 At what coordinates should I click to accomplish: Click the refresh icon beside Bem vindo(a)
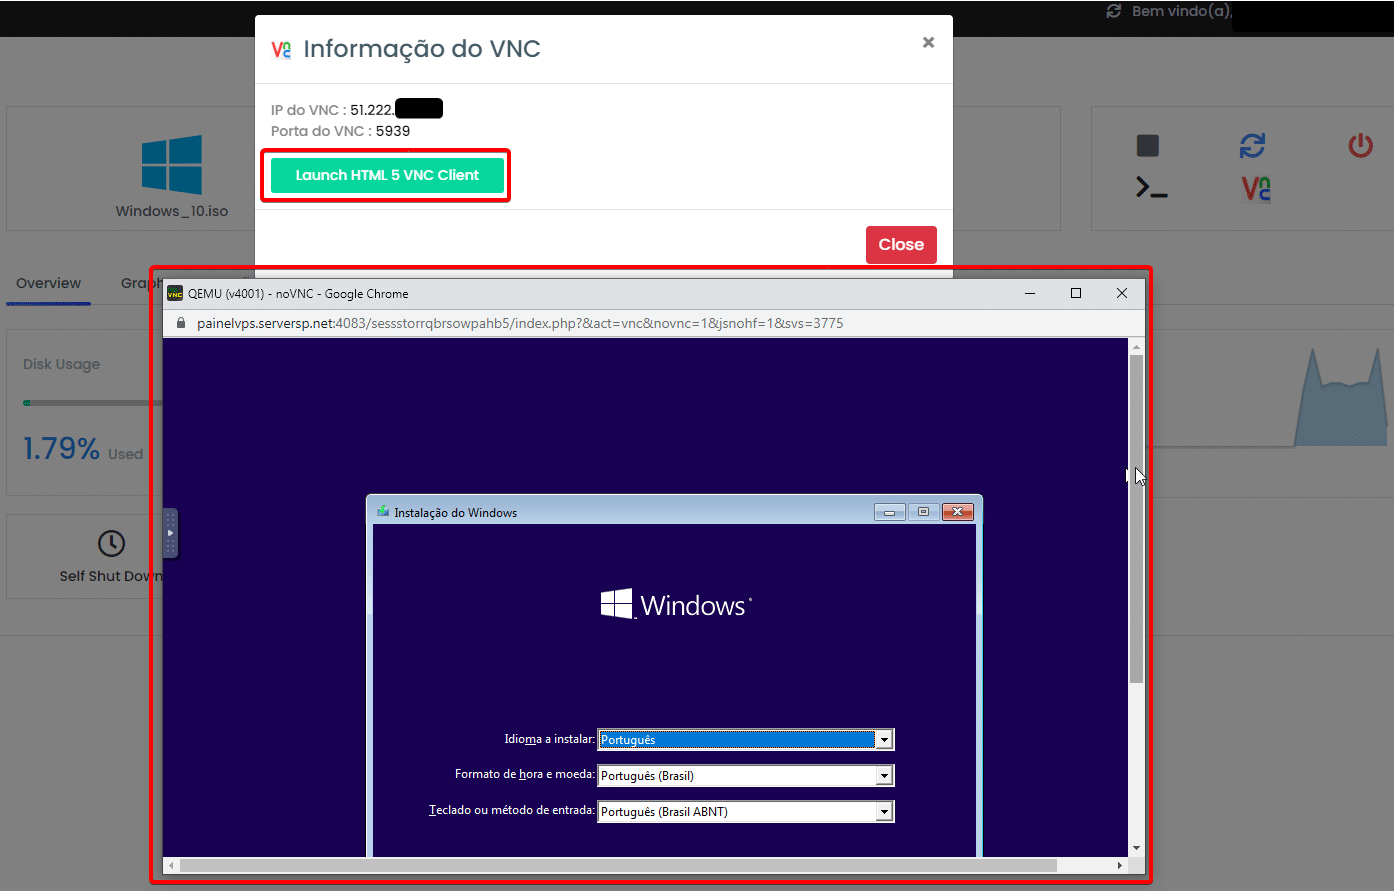point(1113,11)
